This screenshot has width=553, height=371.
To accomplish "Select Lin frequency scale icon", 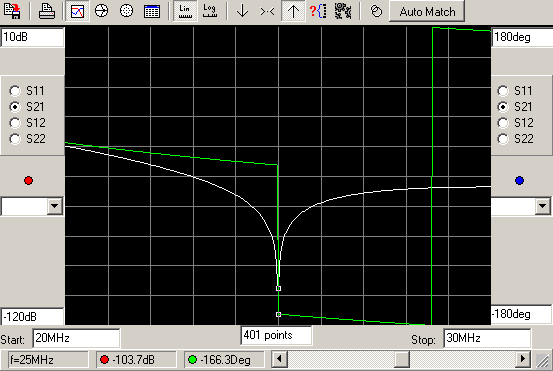I will pyautogui.click(x=185, y=11).
